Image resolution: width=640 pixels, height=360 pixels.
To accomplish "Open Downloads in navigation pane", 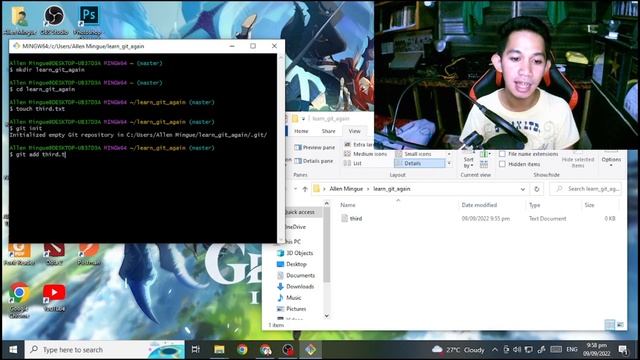I will 296,287.
